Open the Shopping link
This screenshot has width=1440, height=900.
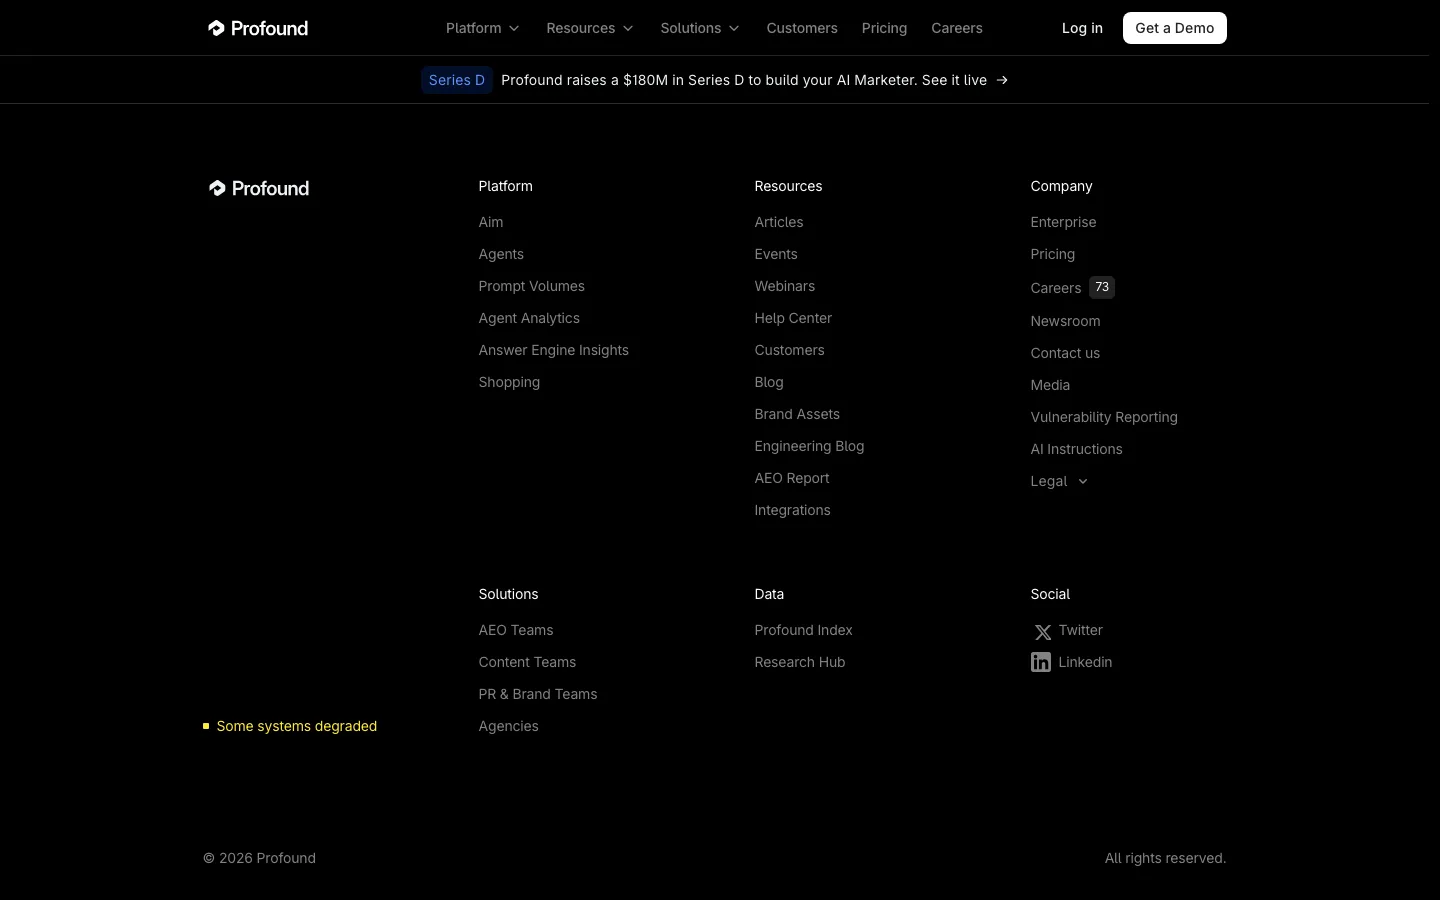(x=509, y=382)
